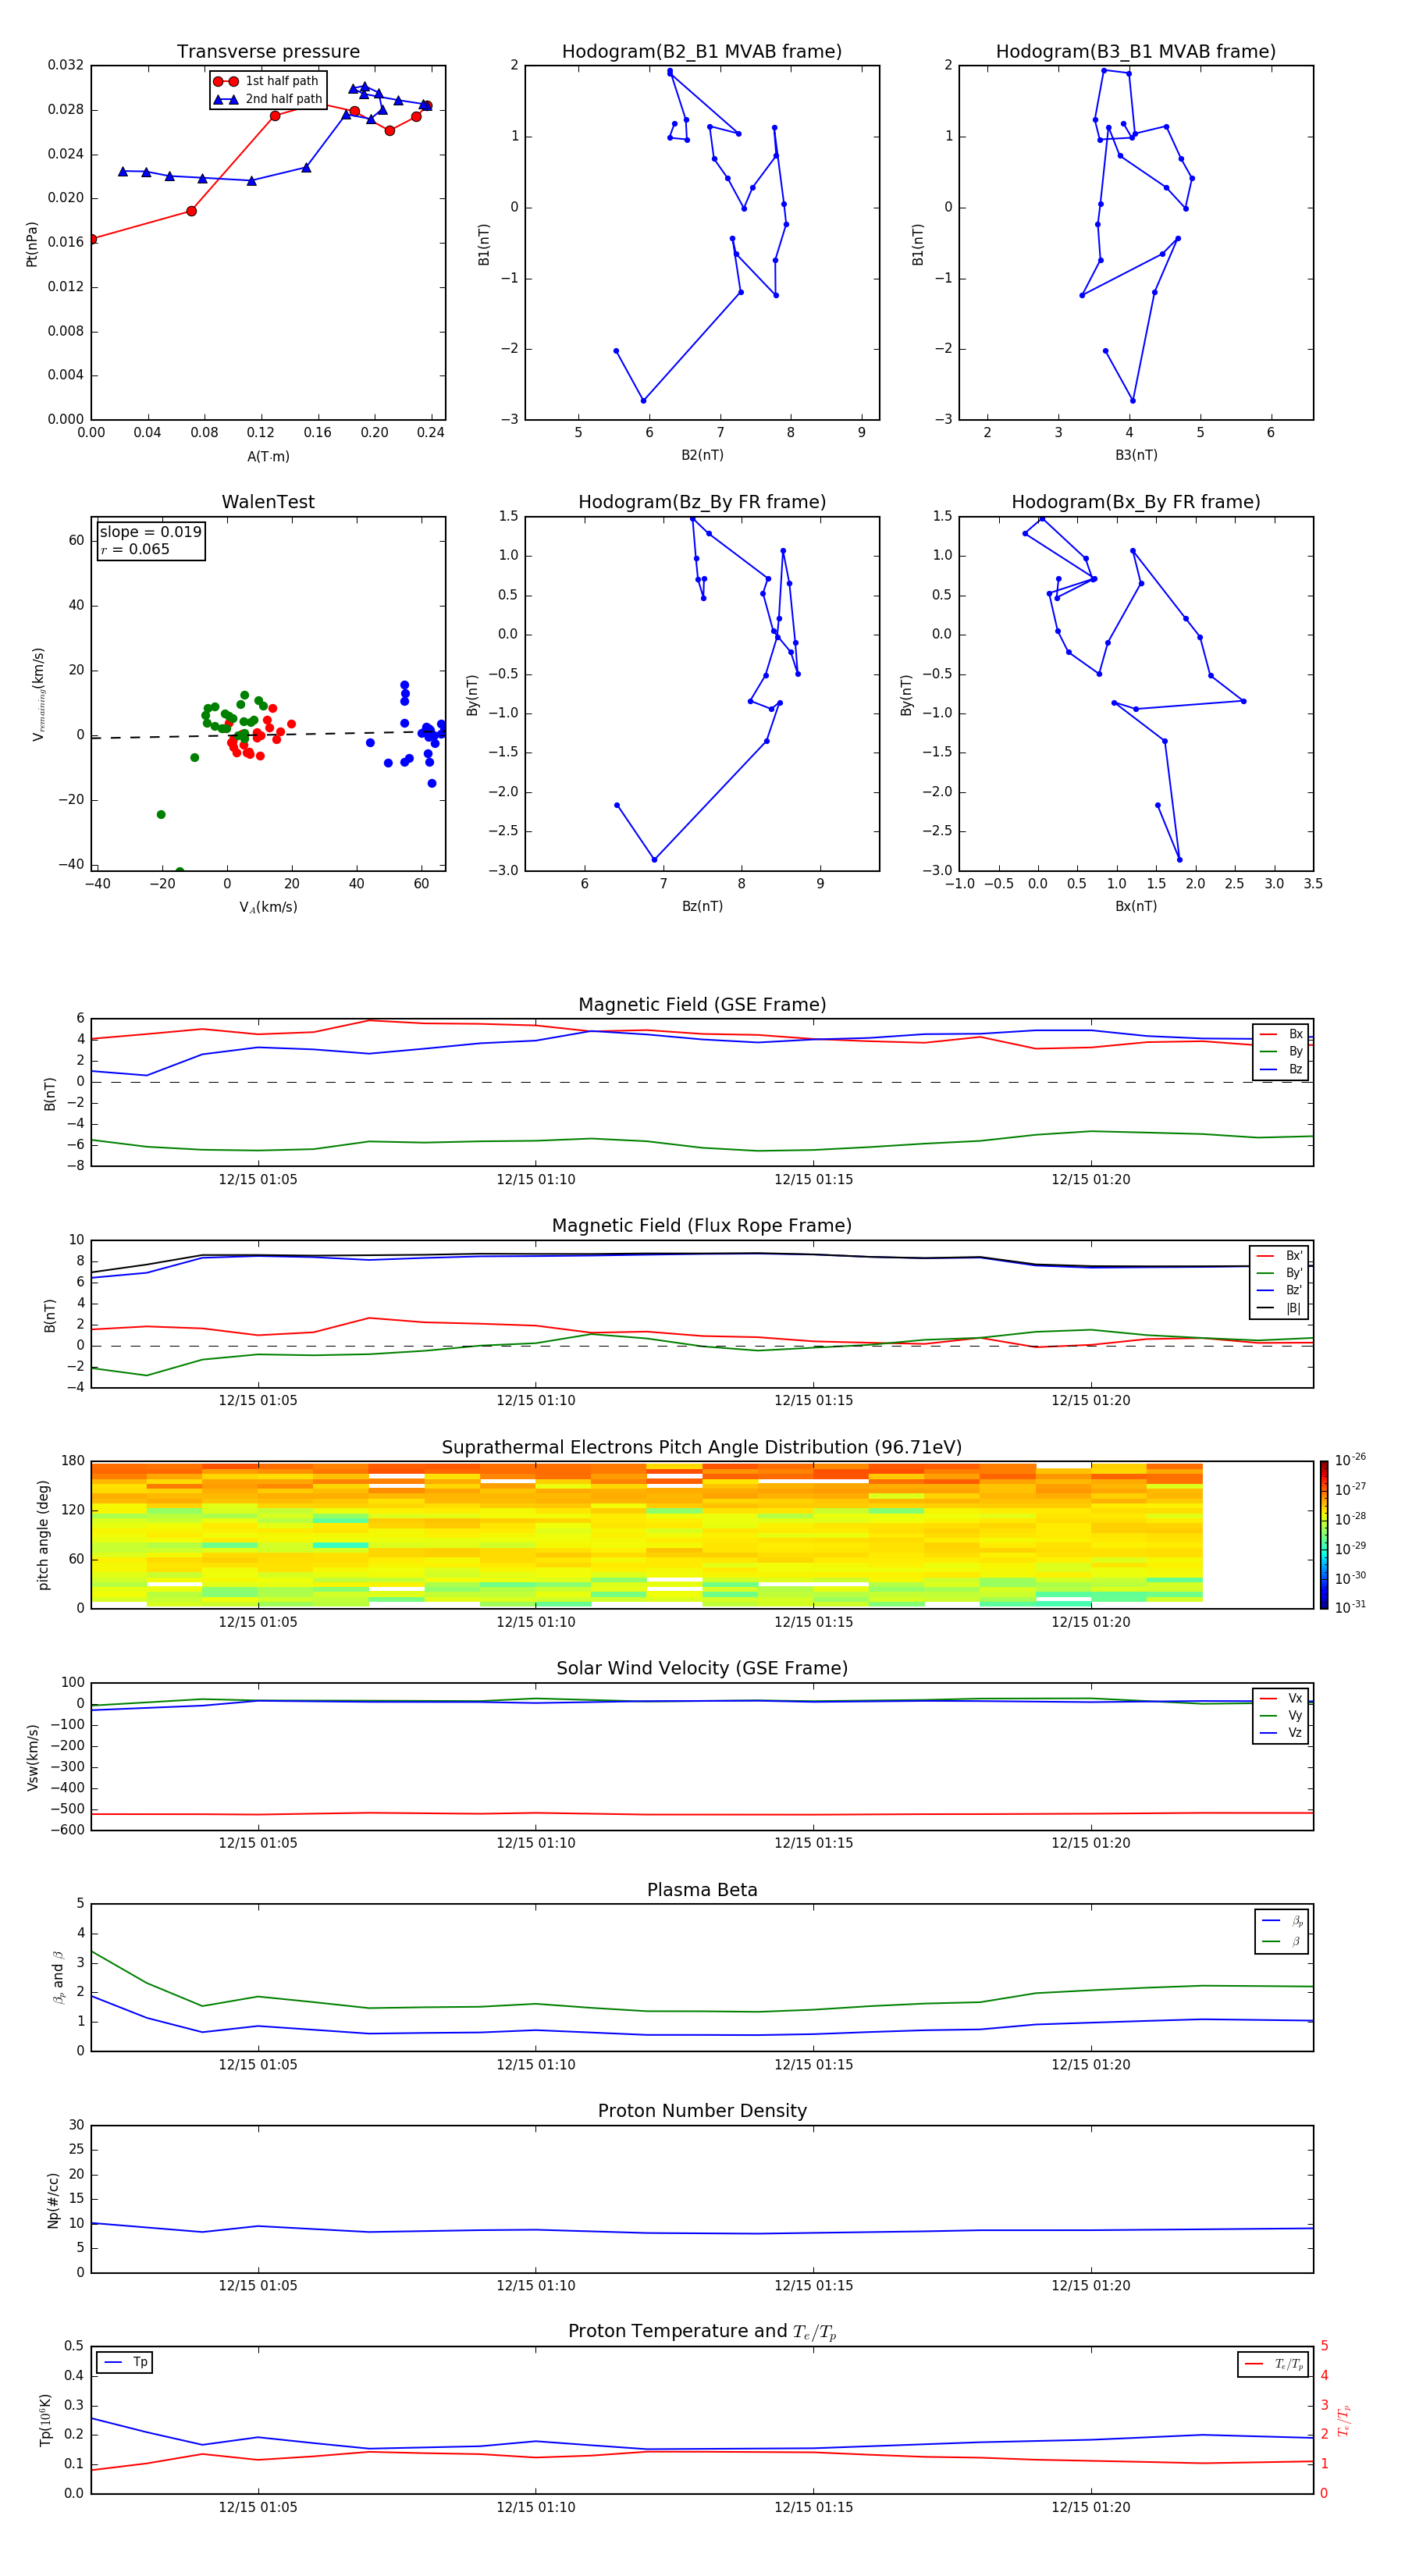Click the βp entry in Plasma Beta legend
This screenshot has height=2576, width=1405.
click(1282, 1921)
